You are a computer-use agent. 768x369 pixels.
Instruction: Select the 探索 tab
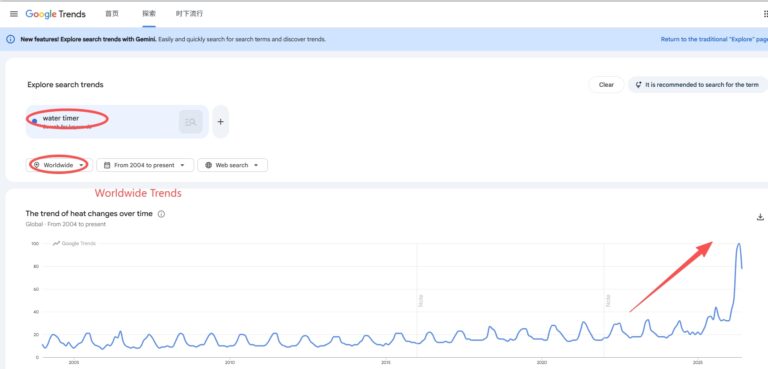(x=149, y=14)
